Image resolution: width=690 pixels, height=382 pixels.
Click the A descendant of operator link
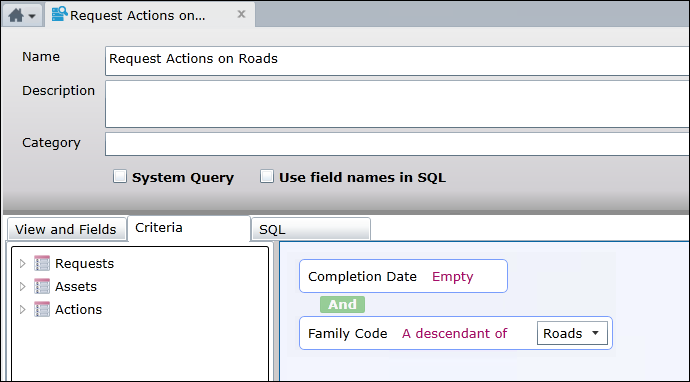click(x=455, y=333)
